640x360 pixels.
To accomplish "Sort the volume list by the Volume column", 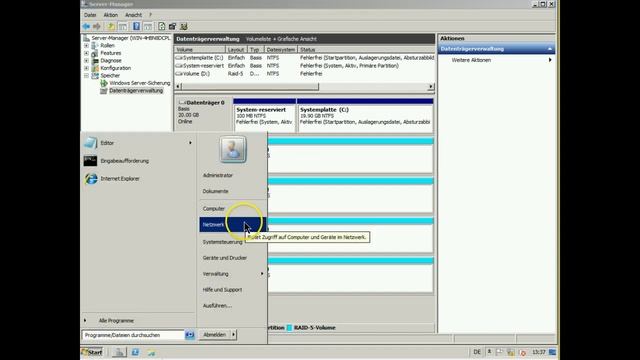I will click(200, 50).
